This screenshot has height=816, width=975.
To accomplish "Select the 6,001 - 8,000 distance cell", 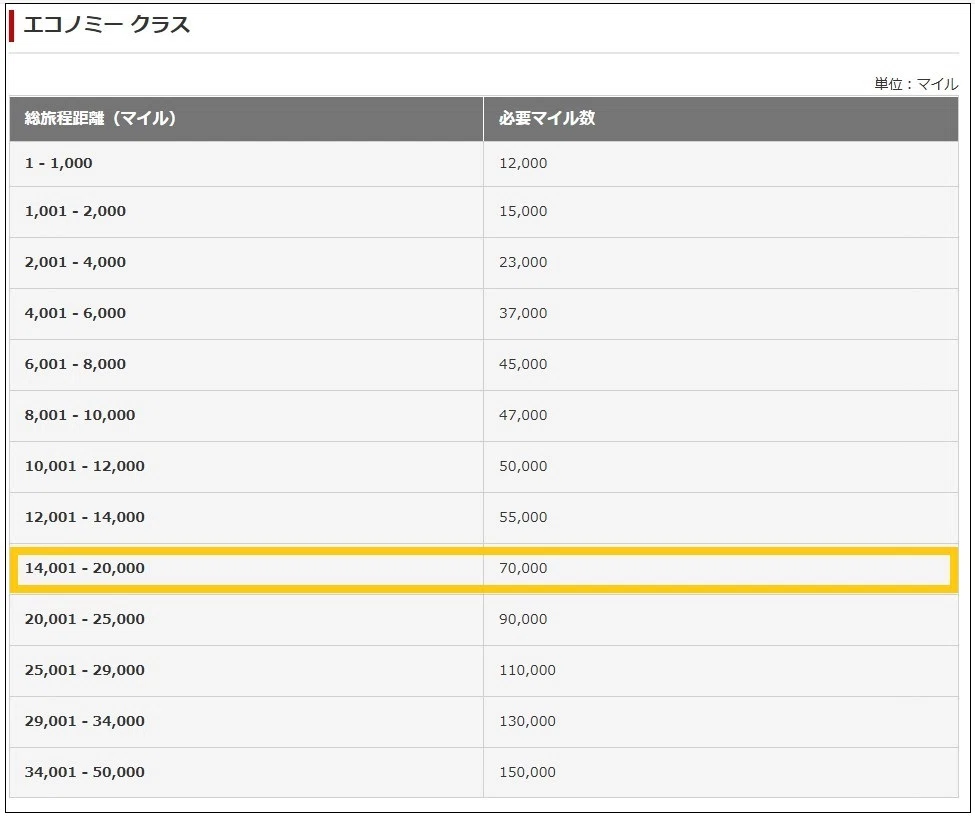I will tap(246, 364).
